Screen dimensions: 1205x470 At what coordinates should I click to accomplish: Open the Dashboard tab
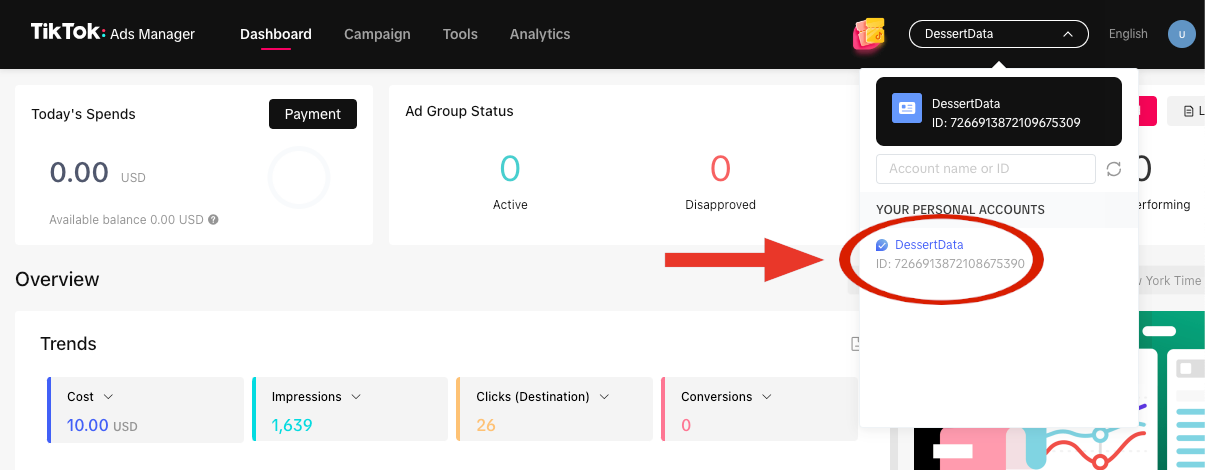(276, 34)
